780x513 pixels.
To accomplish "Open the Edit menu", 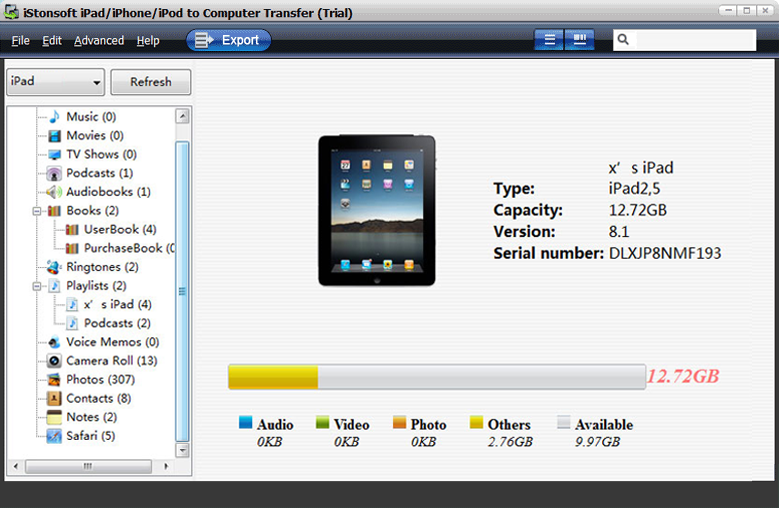I will (x=52, y=40).
